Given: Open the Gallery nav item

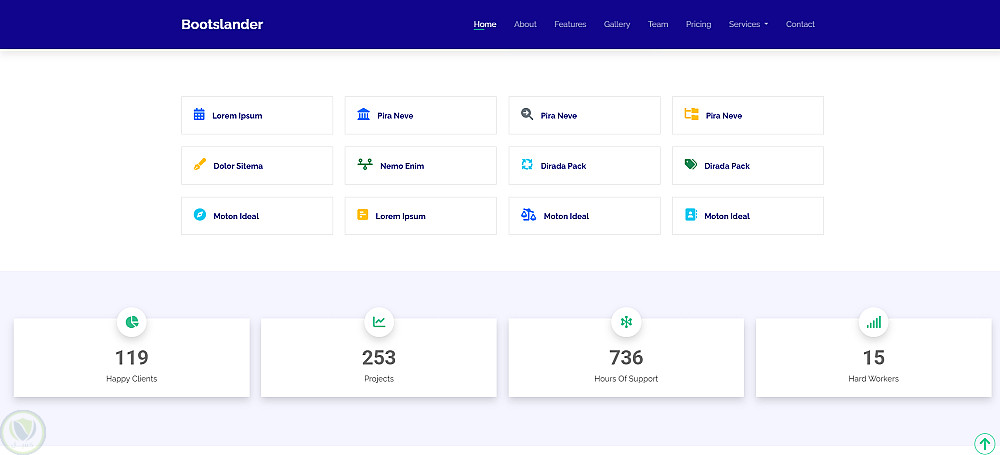Looking at the screenshot, I should pyautogui.click(x=617, y=24).
